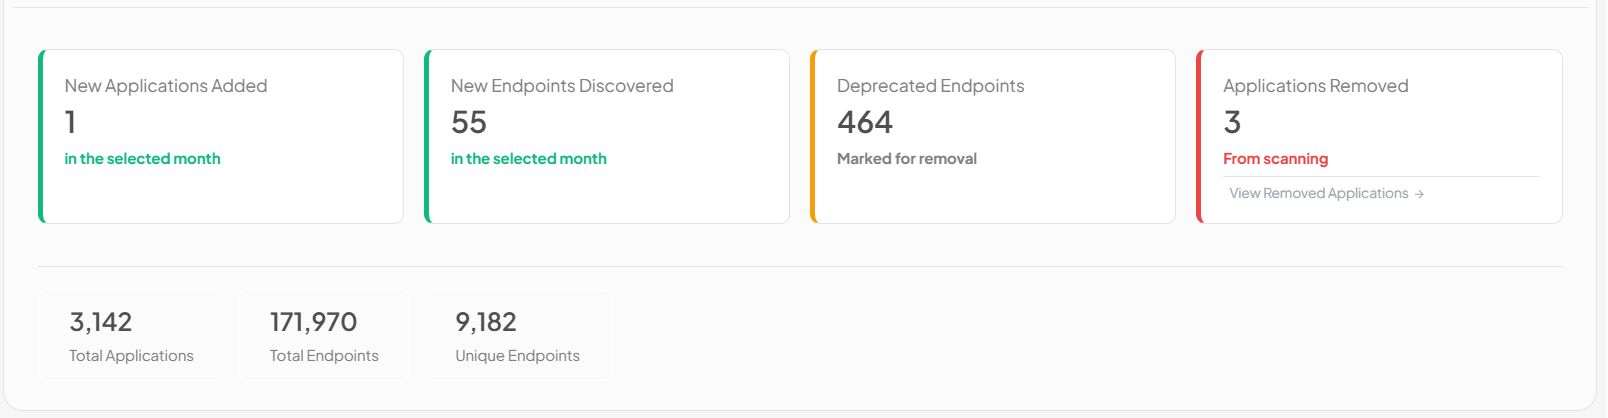Click the 3,142 total applications number
The image size is (1608, 418).
click(x=101, y=322)
